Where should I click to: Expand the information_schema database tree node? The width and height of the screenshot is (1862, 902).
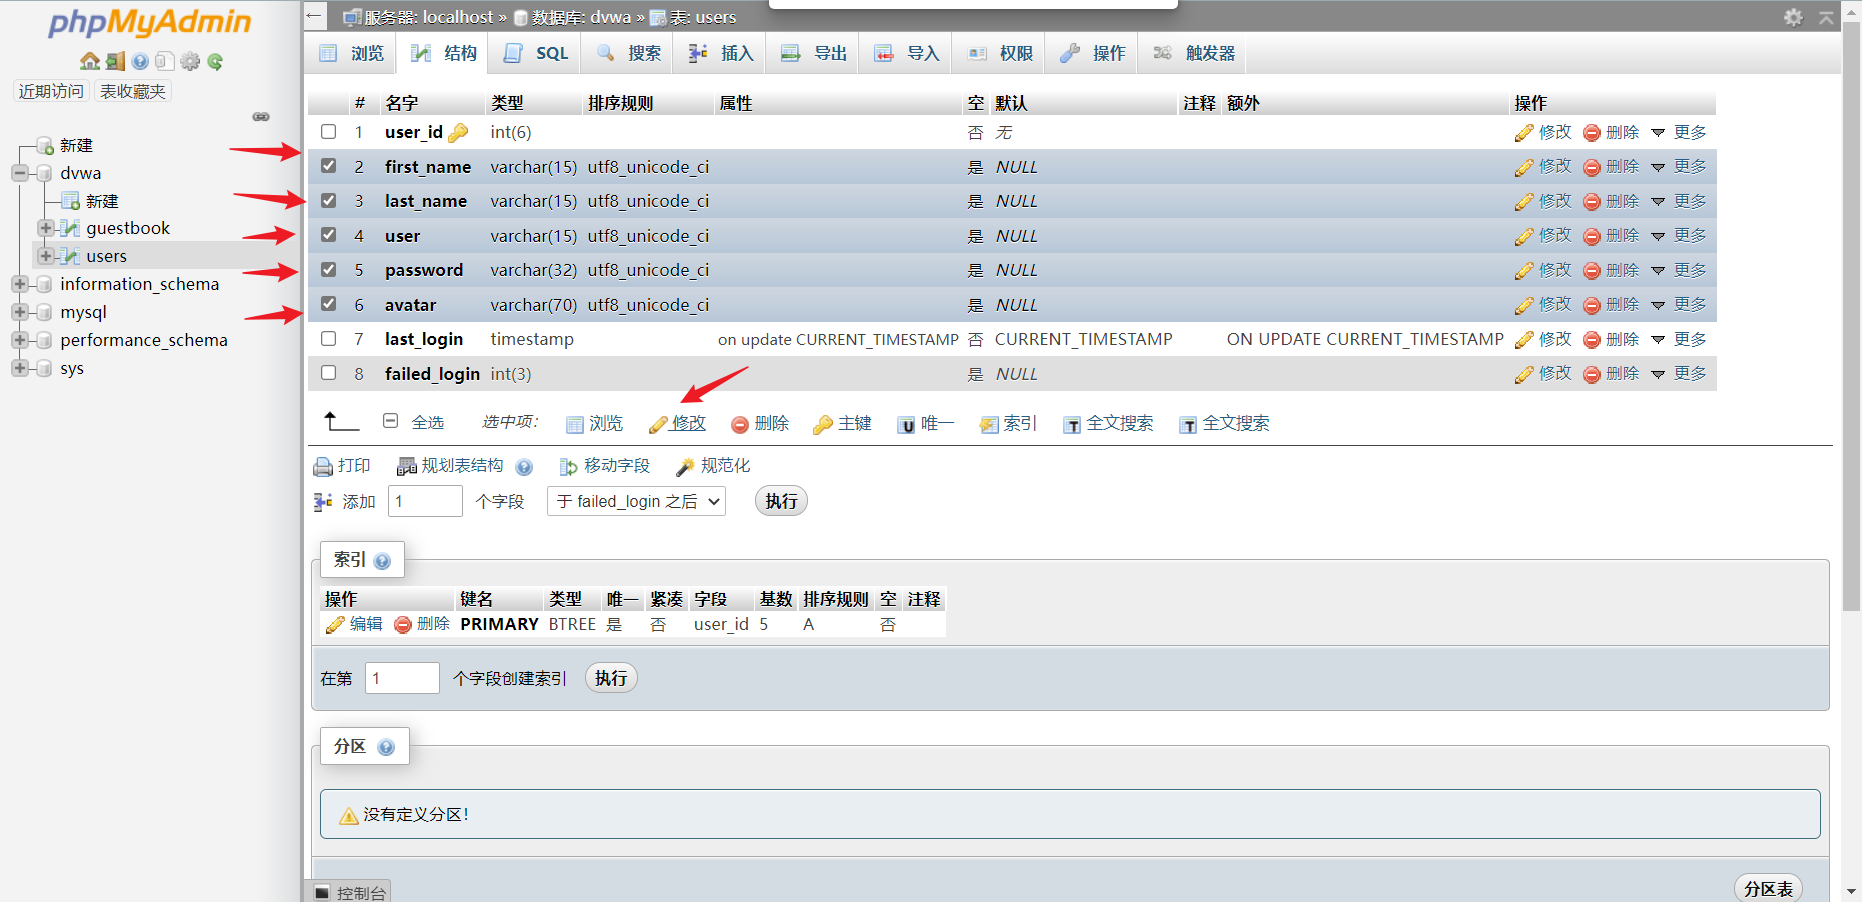click(19, 284)
